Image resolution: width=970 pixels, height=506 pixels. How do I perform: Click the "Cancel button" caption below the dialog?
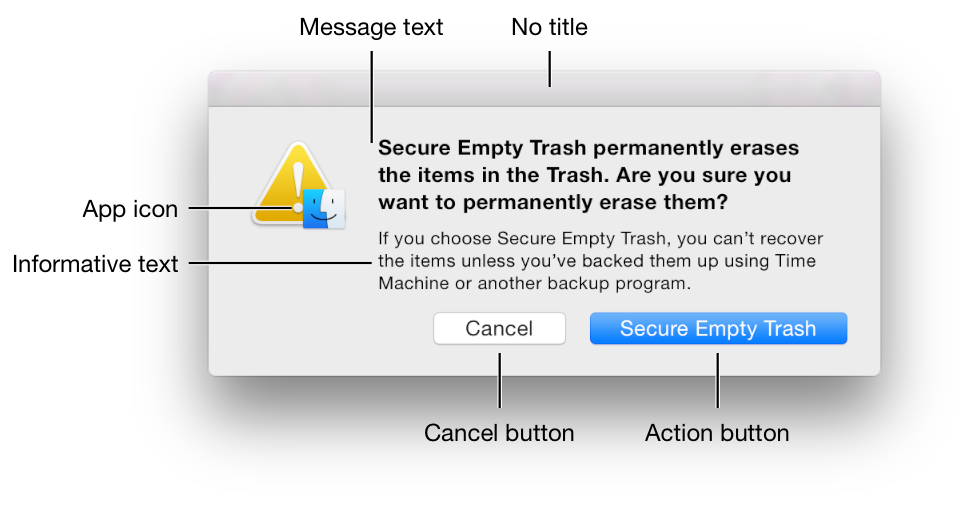click(x=499, y=433)
